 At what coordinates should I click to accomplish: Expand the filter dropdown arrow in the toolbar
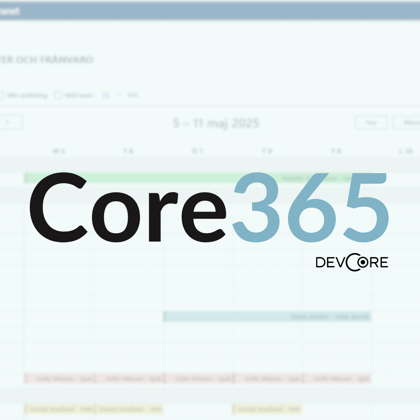point(120,95)
